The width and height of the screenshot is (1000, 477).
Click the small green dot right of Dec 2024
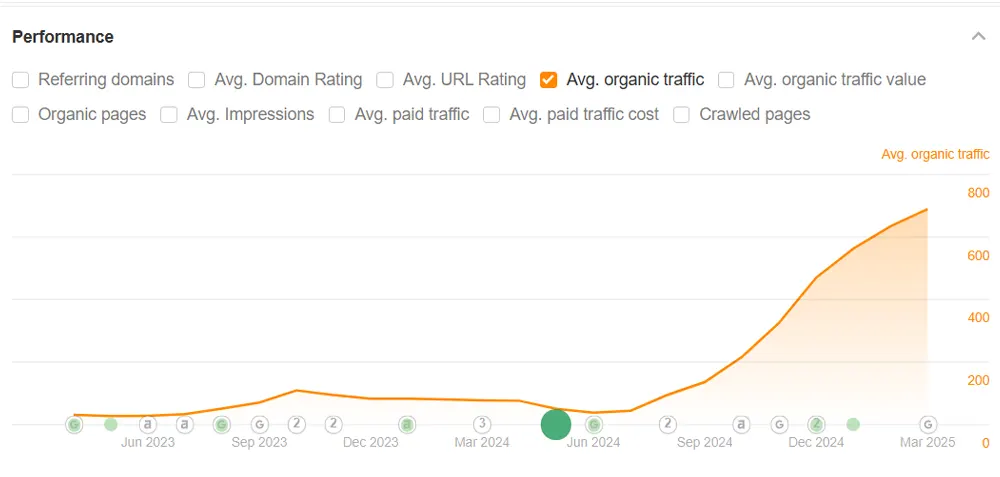click(x=853, y=424)
